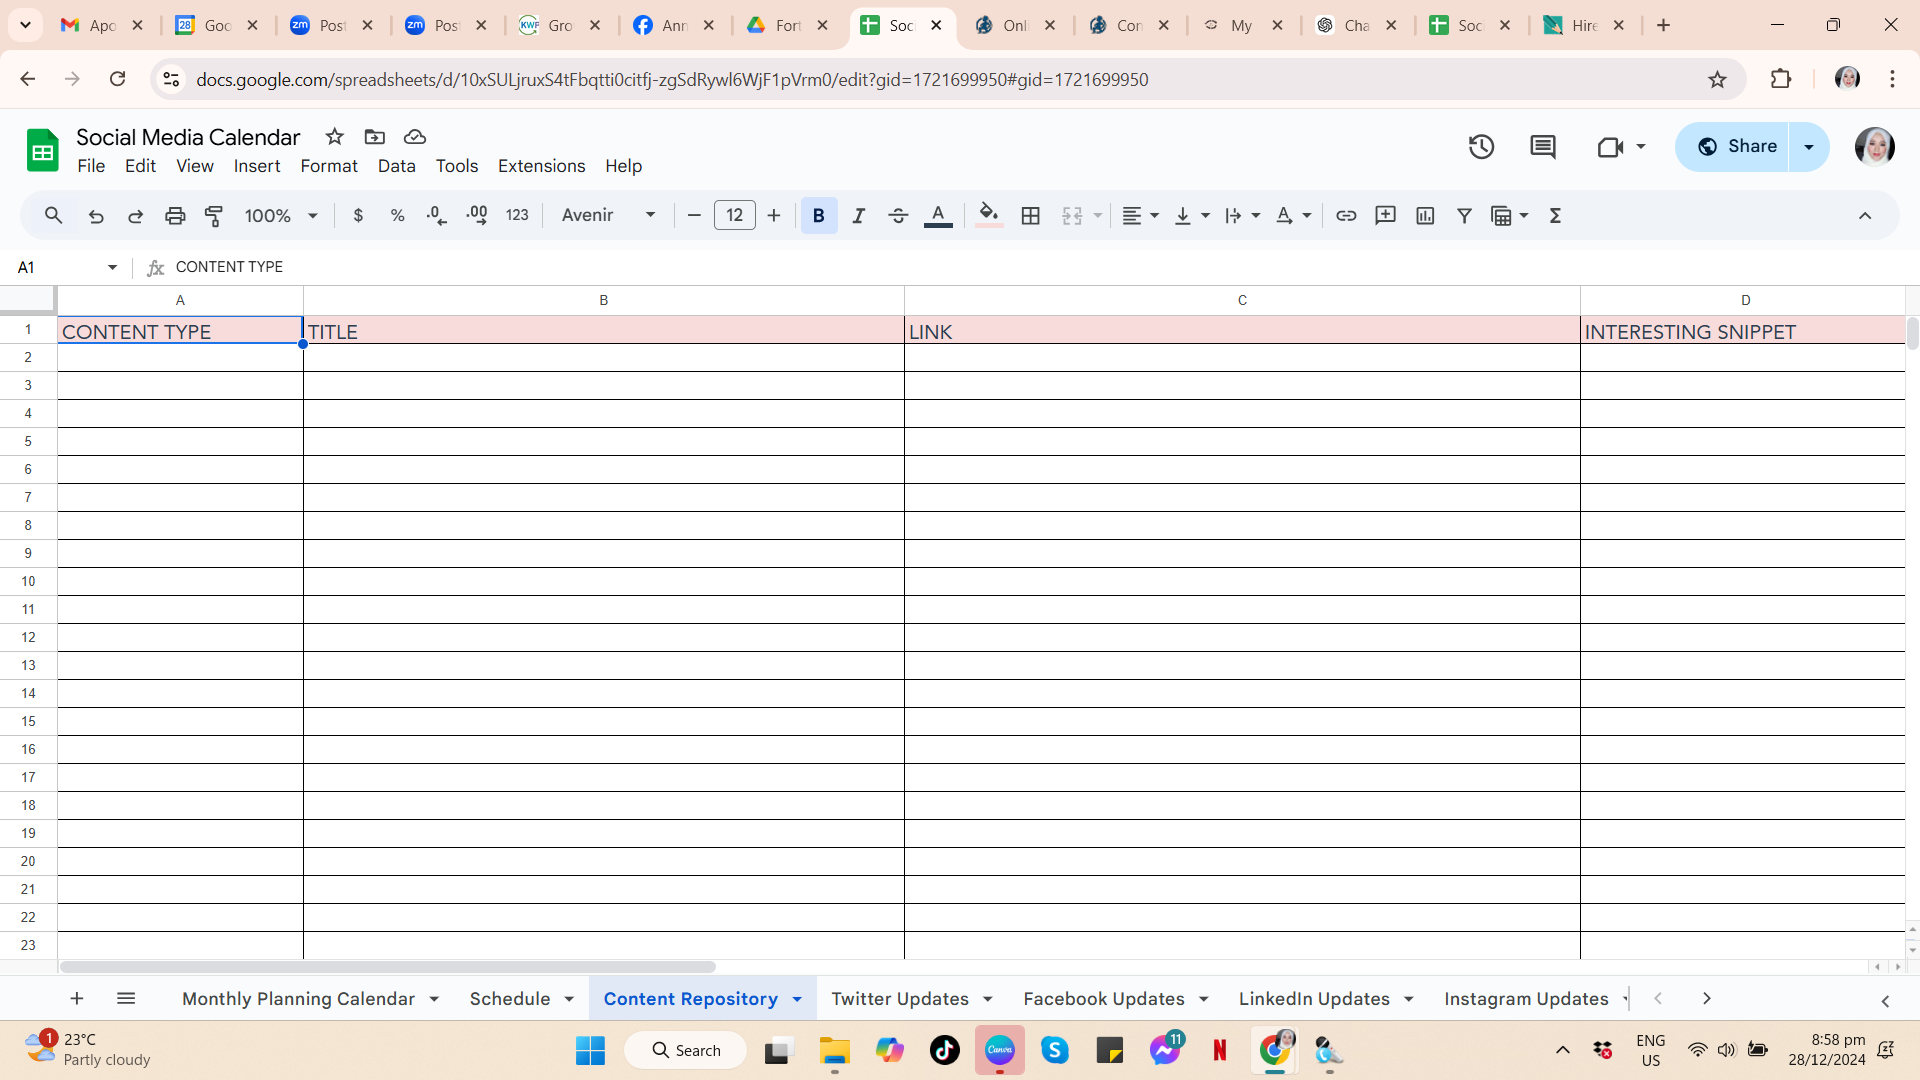Toggle bold formatting button
Screen dimensions: 1920x1080
(818, 215)
